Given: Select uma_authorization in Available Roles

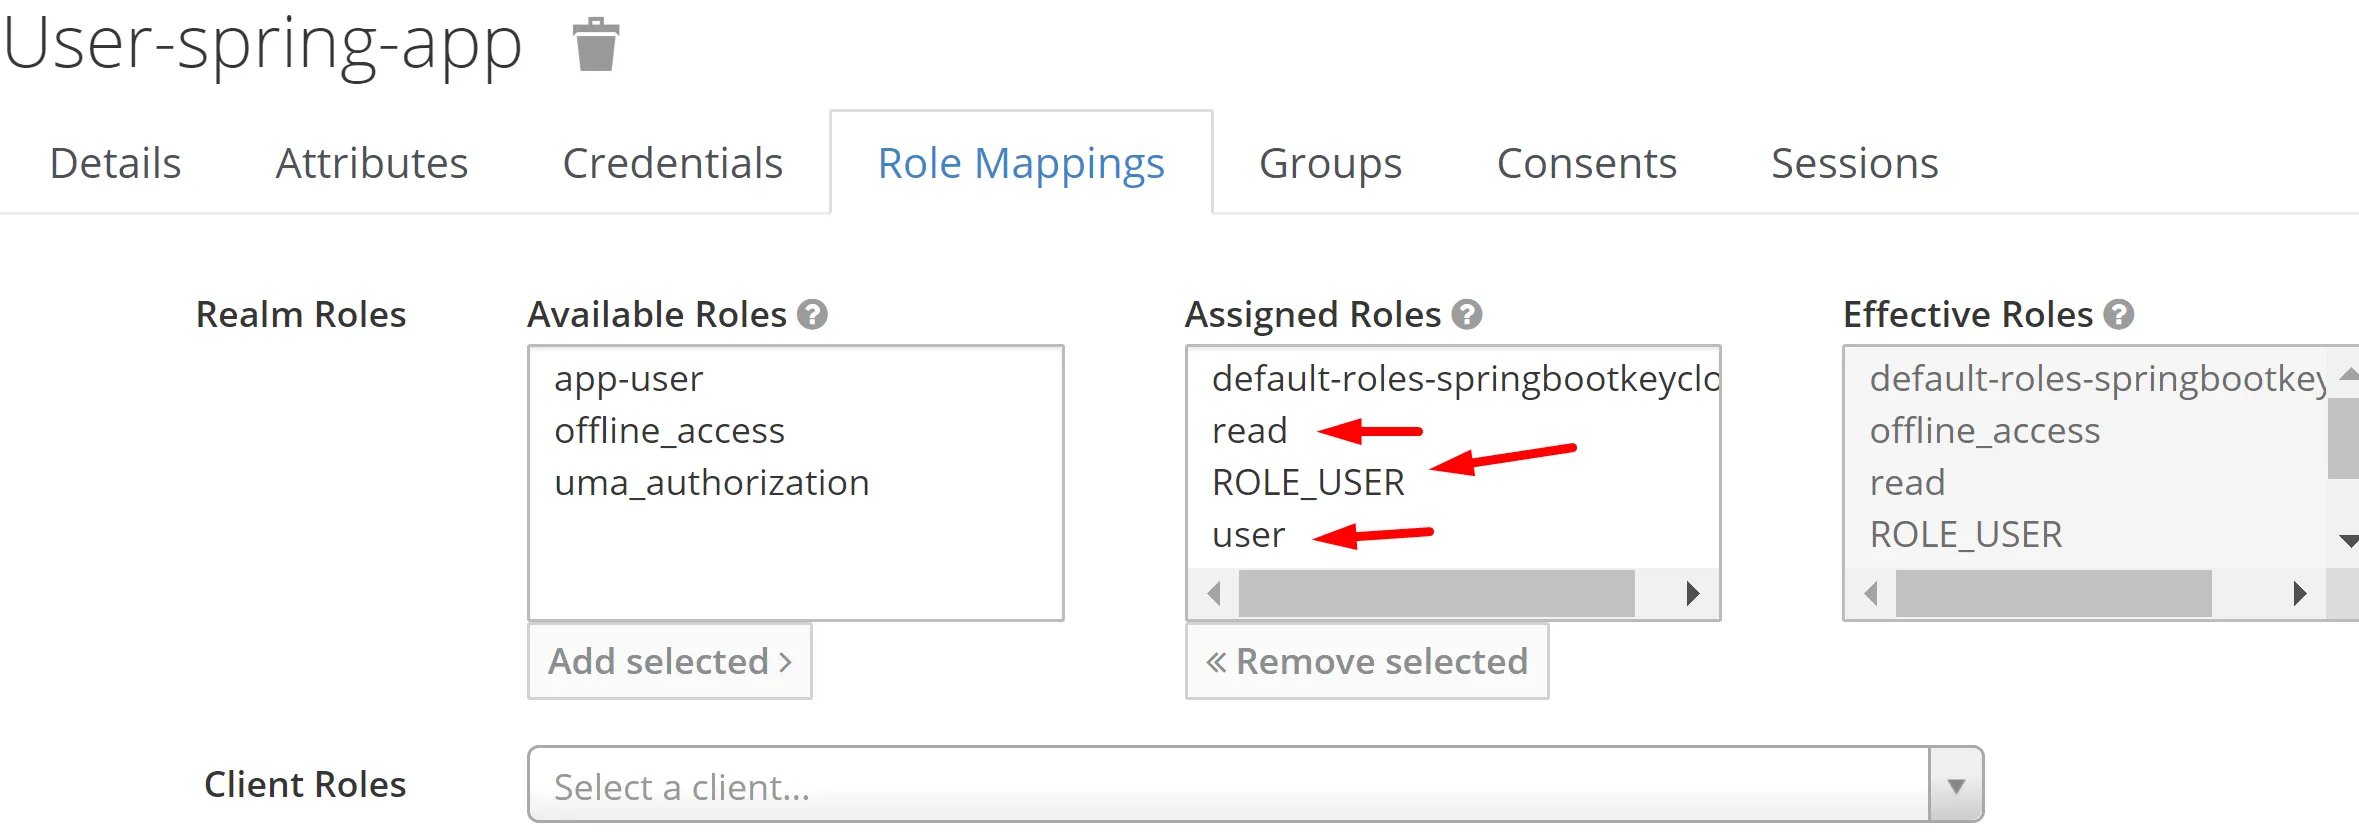Looking at the screenshot, I should pyautogui.click(x=712, y=483).
